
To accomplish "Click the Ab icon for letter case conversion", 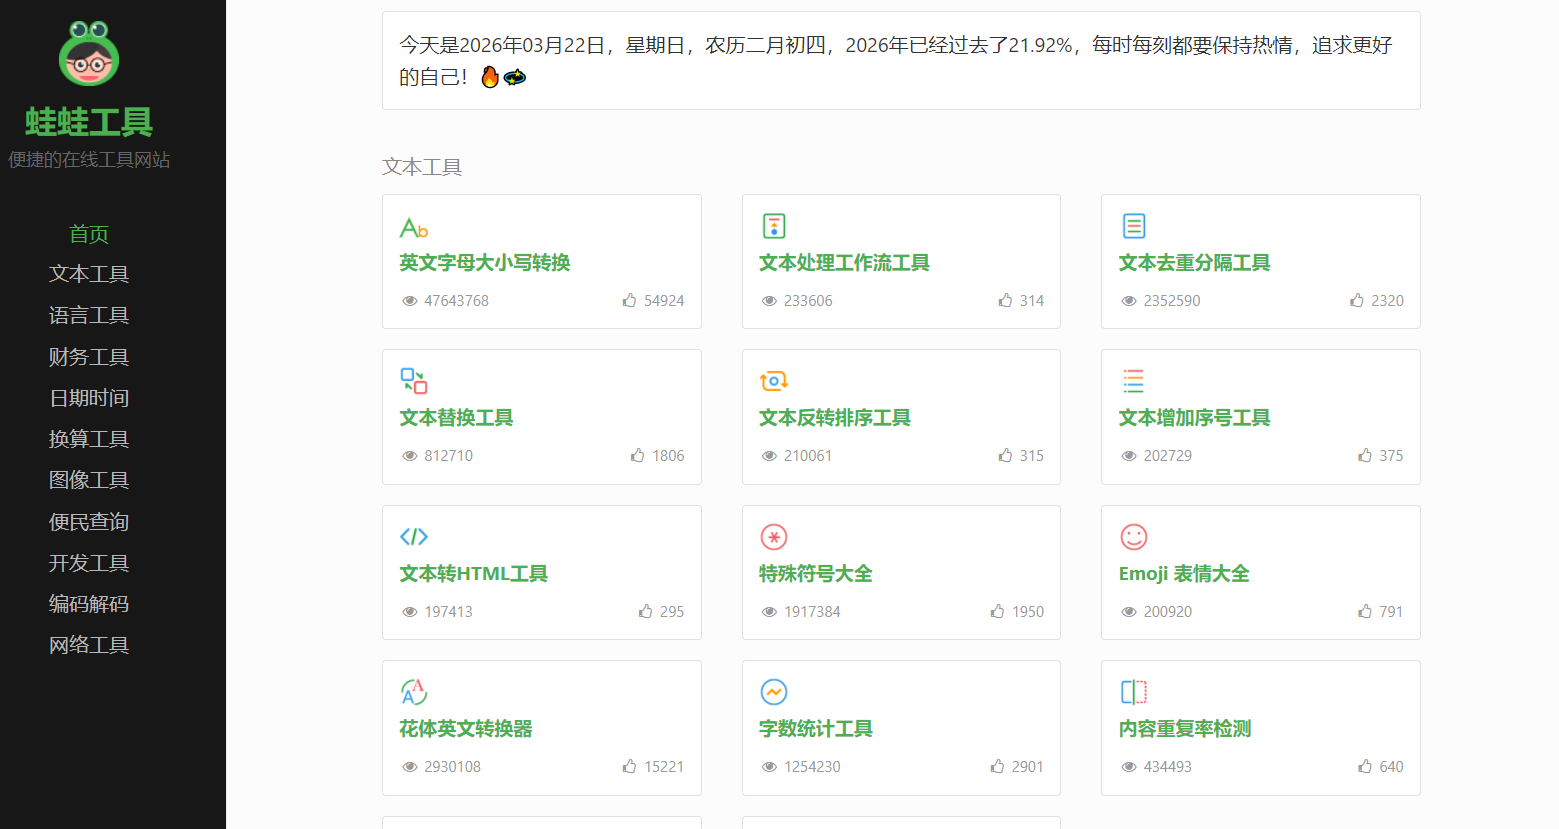I will tap(413, 228).
